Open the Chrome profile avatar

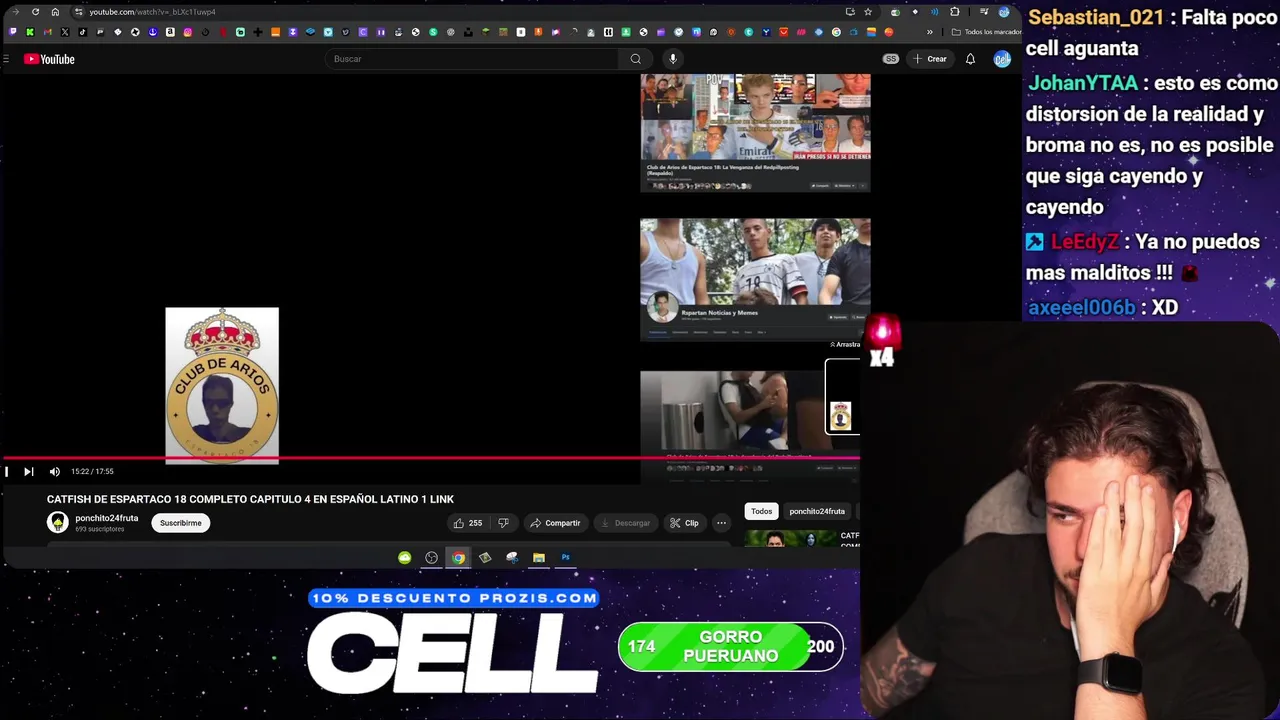pos(1004,12)
